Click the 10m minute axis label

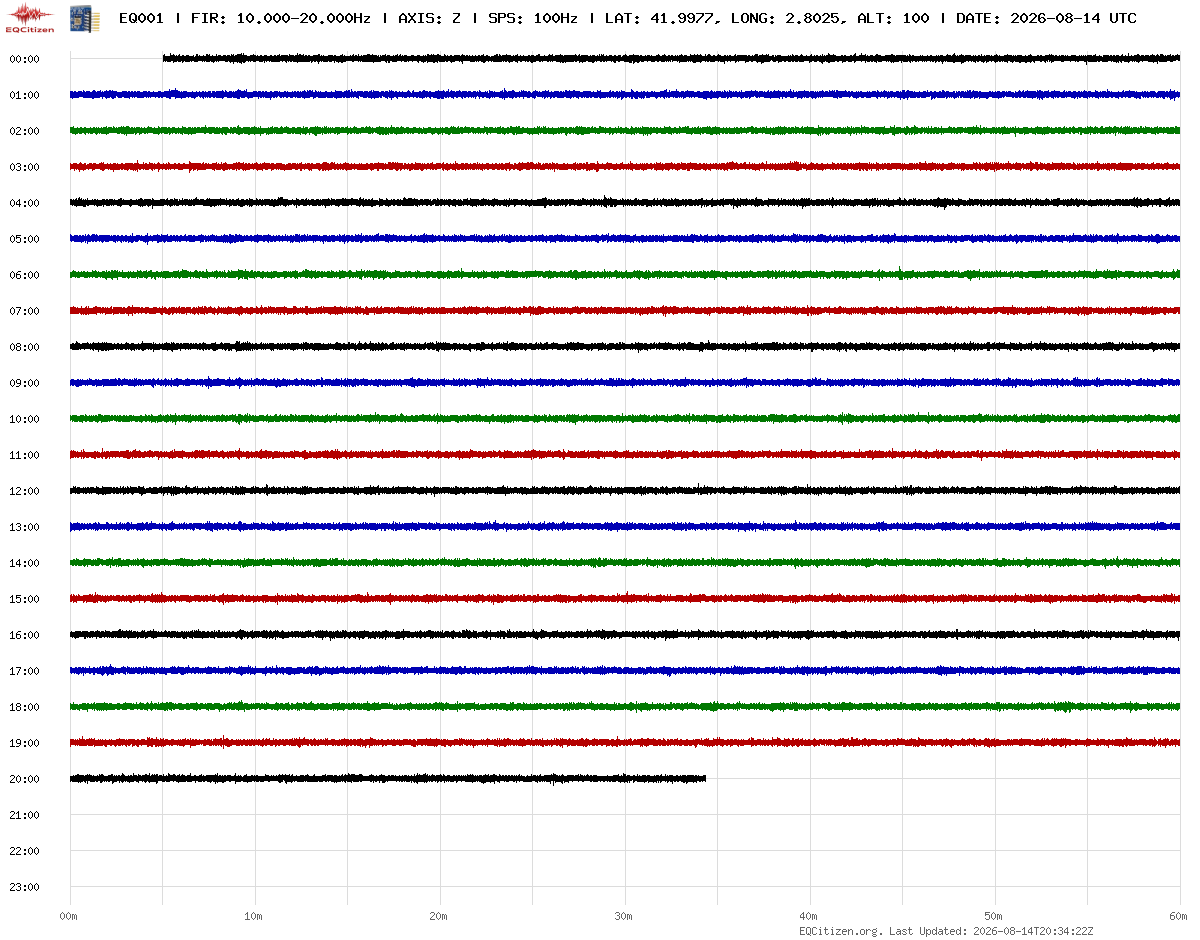(253, 916)
